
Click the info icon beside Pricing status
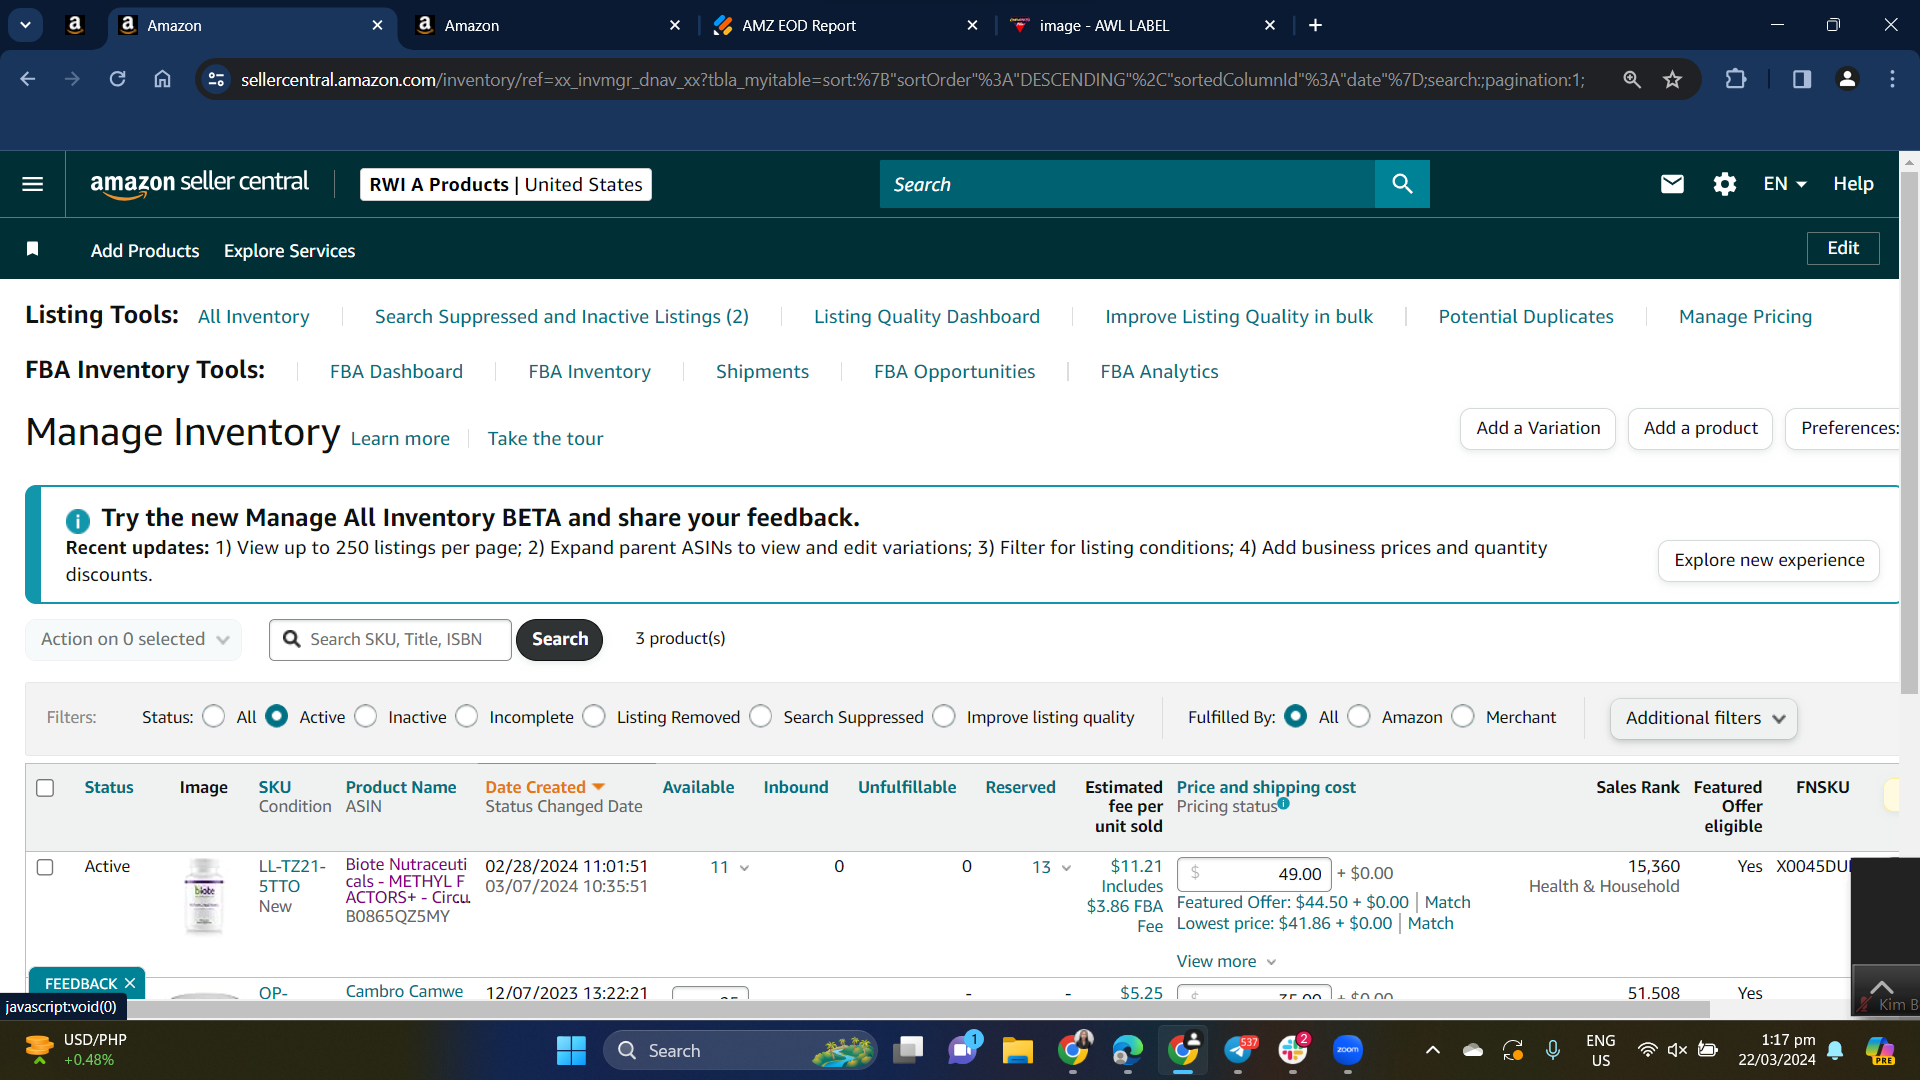point(1283,803)
